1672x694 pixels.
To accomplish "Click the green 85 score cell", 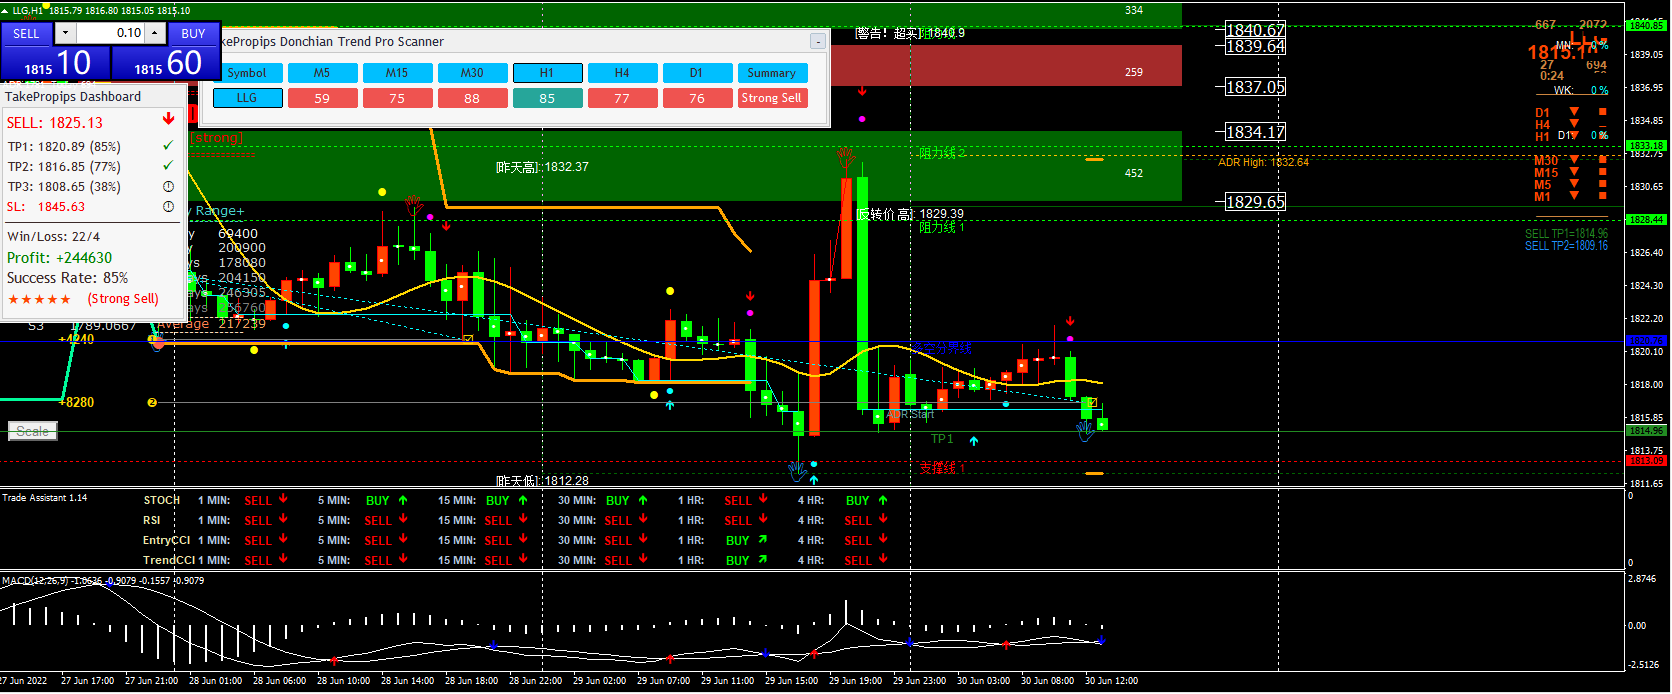I will point(547,98).
